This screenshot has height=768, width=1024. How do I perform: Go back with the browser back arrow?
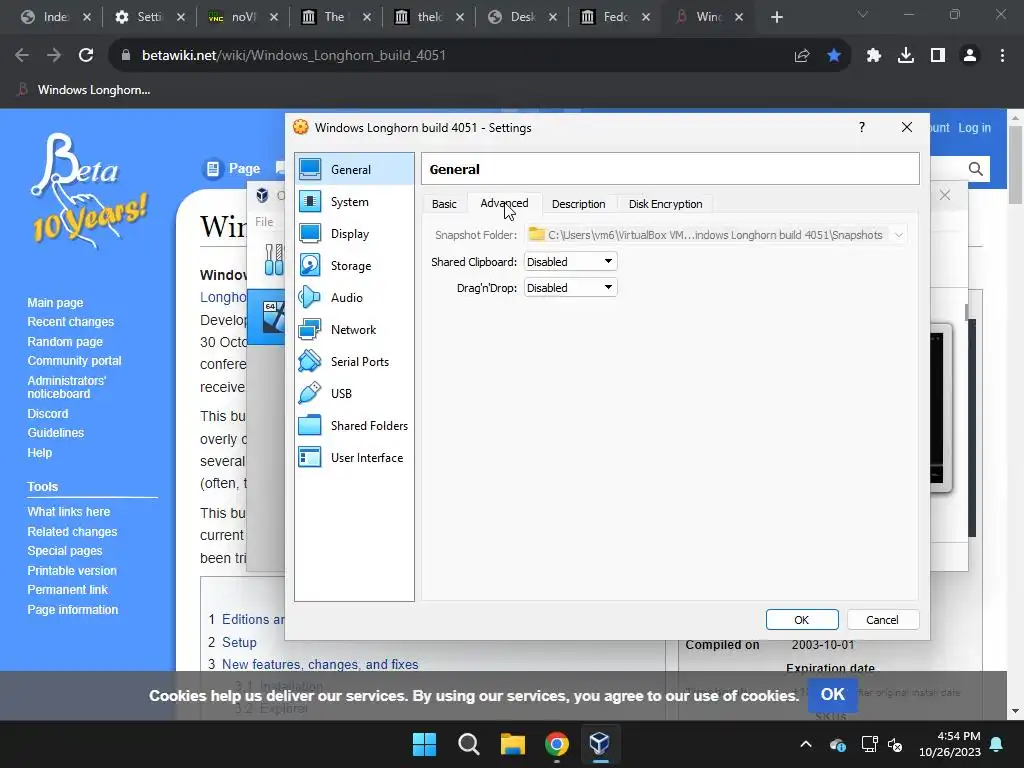click(x=22, y=56)
